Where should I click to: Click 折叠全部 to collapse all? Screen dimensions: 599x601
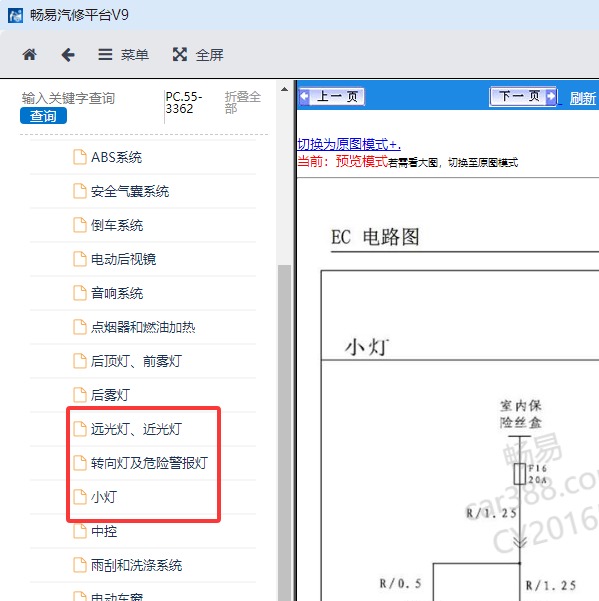(x=243, y=102)
